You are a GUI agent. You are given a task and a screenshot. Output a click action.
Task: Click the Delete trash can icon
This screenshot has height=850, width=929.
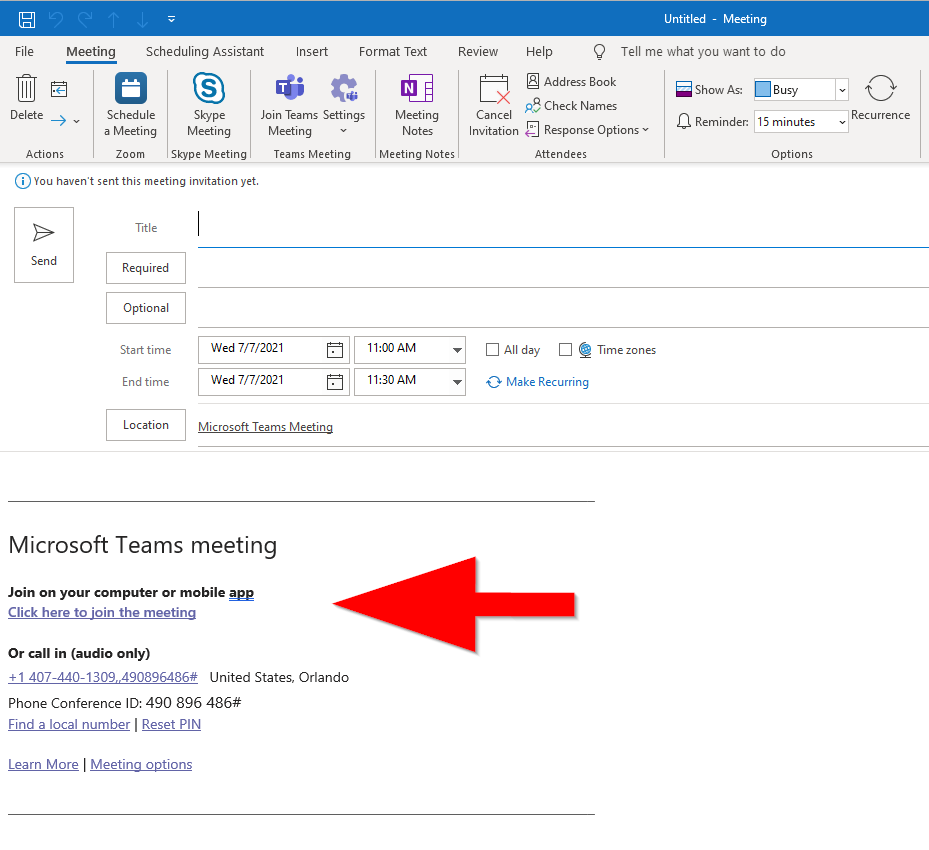[26, 88]
